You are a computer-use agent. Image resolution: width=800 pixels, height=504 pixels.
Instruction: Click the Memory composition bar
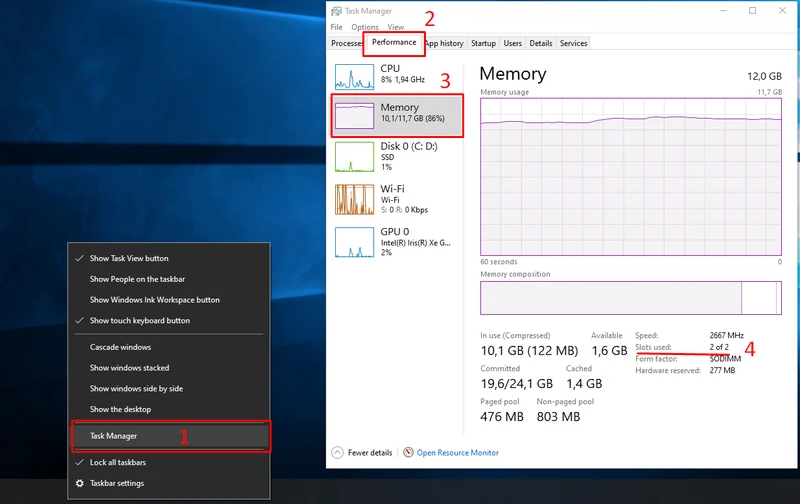631,298
